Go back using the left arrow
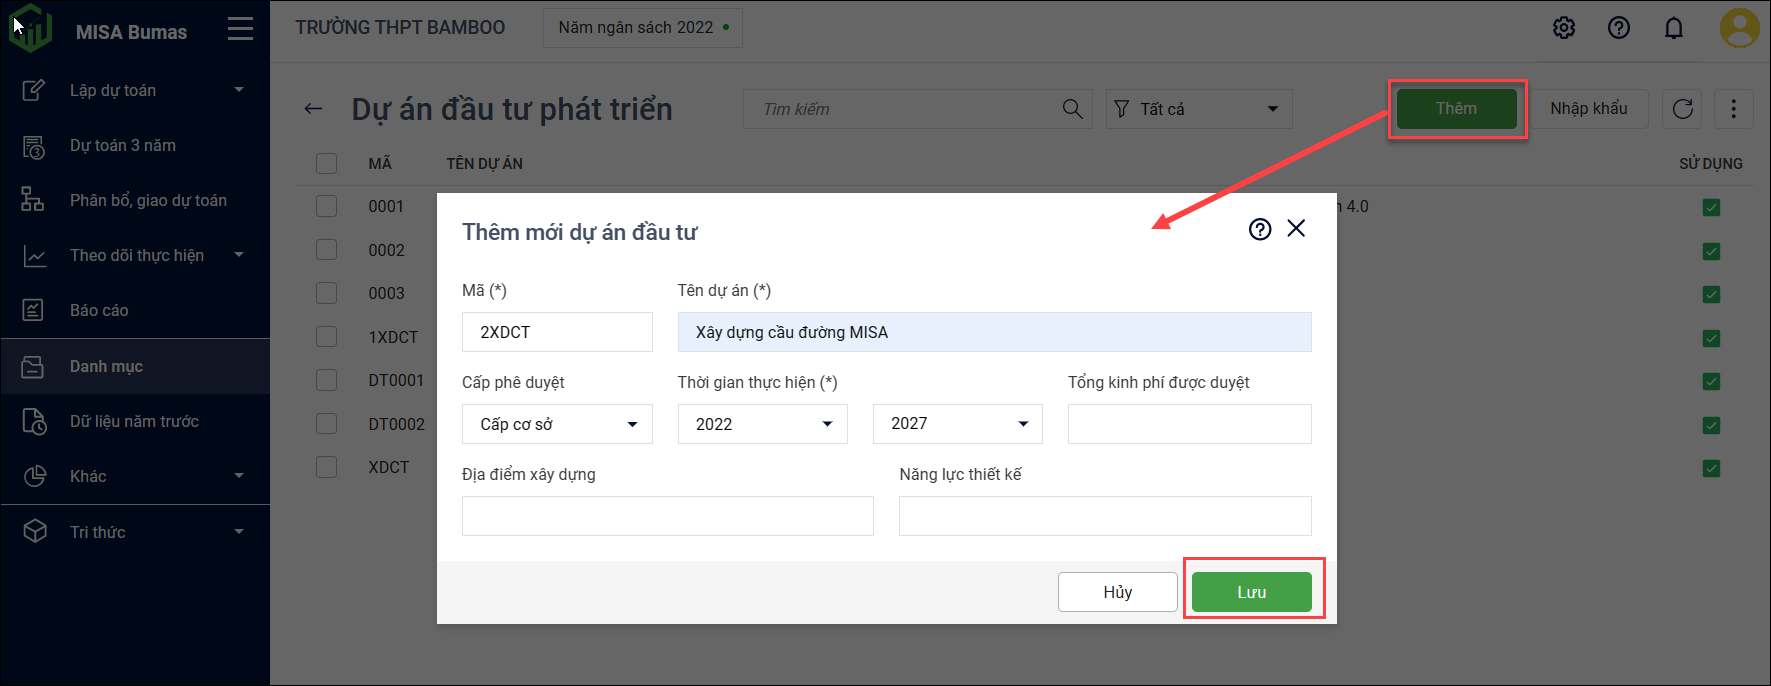The height and width of the screenshot is (686, 1771). click(x=313, y=109)
